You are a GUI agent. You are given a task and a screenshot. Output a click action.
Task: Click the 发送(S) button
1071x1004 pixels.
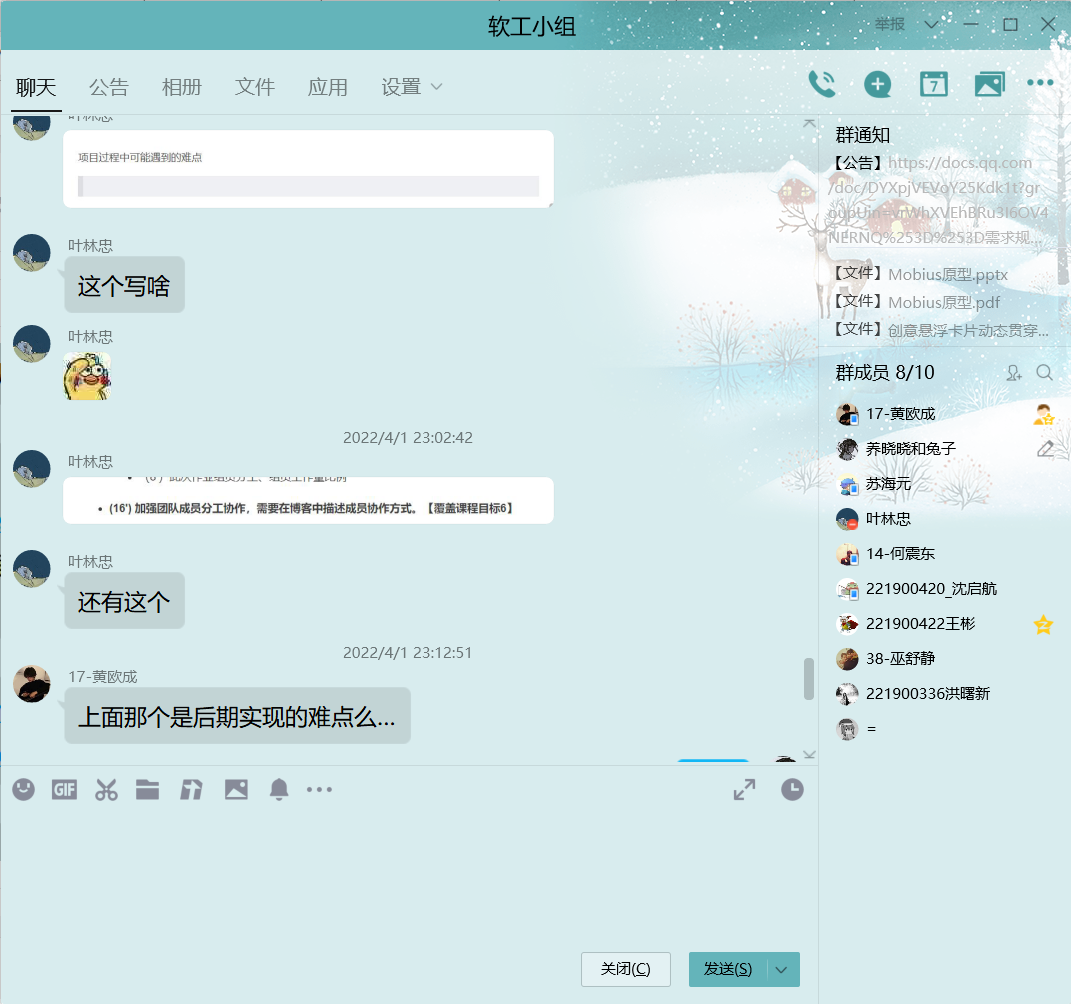click(x=728, y=970)
